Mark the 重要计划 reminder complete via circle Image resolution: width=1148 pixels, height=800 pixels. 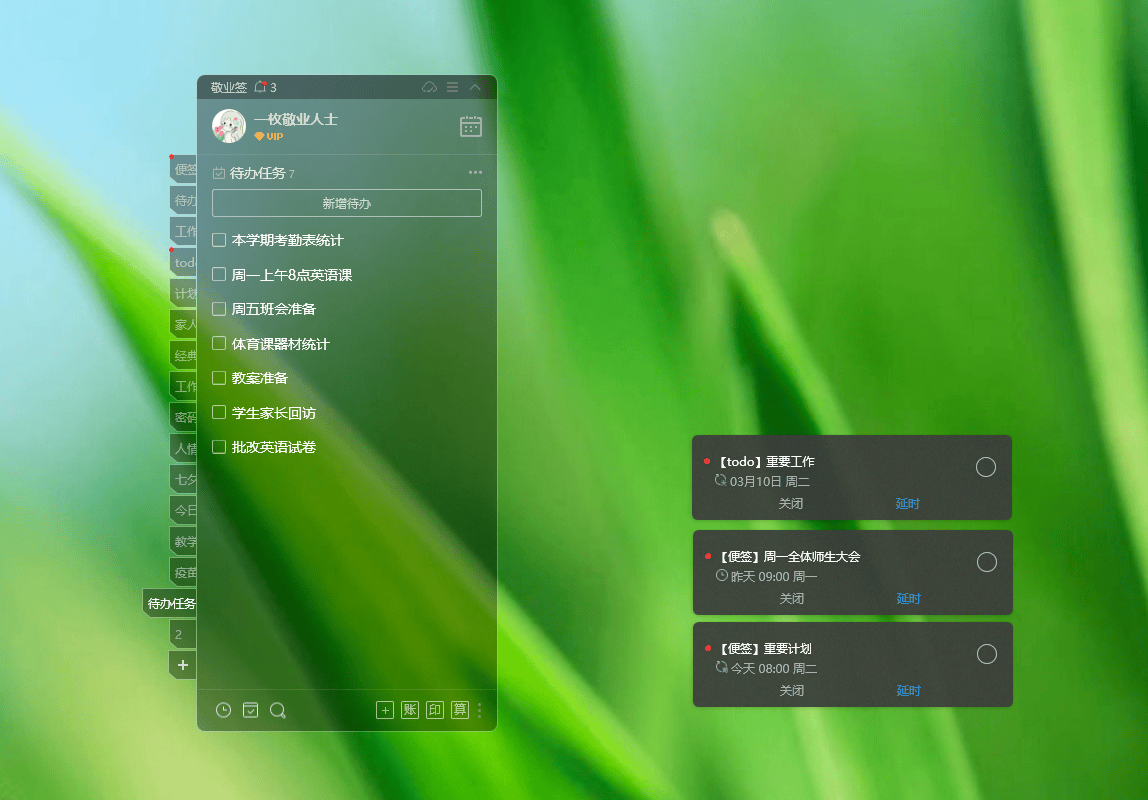986,654
